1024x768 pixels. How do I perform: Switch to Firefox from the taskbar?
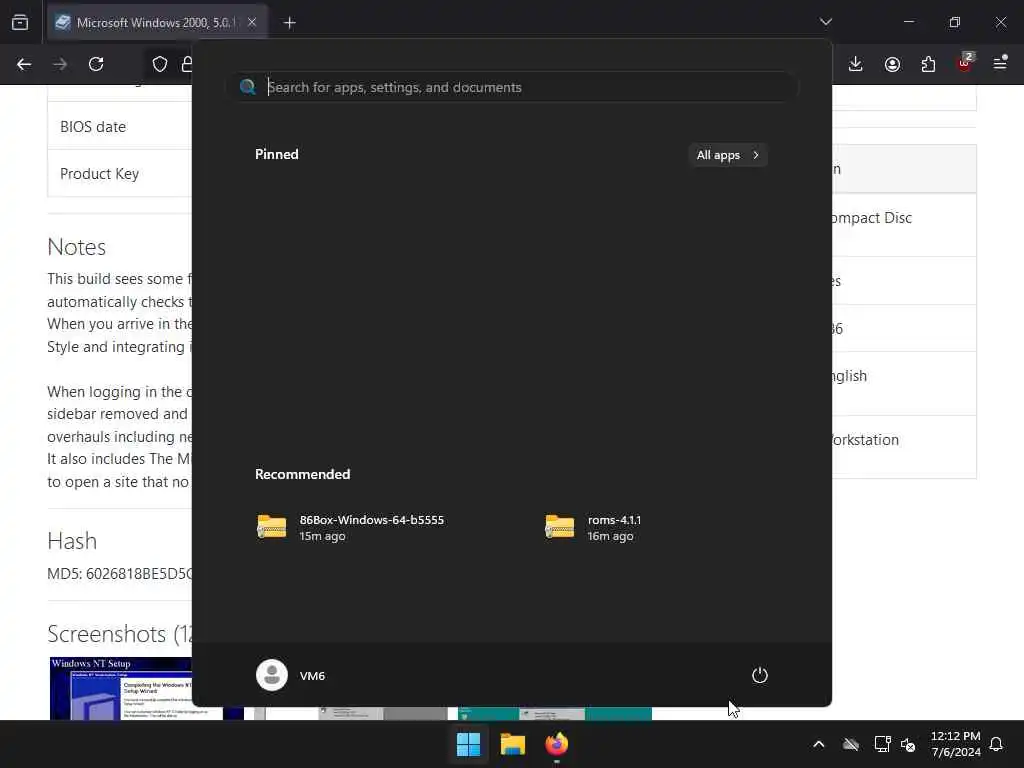(556, 744)
